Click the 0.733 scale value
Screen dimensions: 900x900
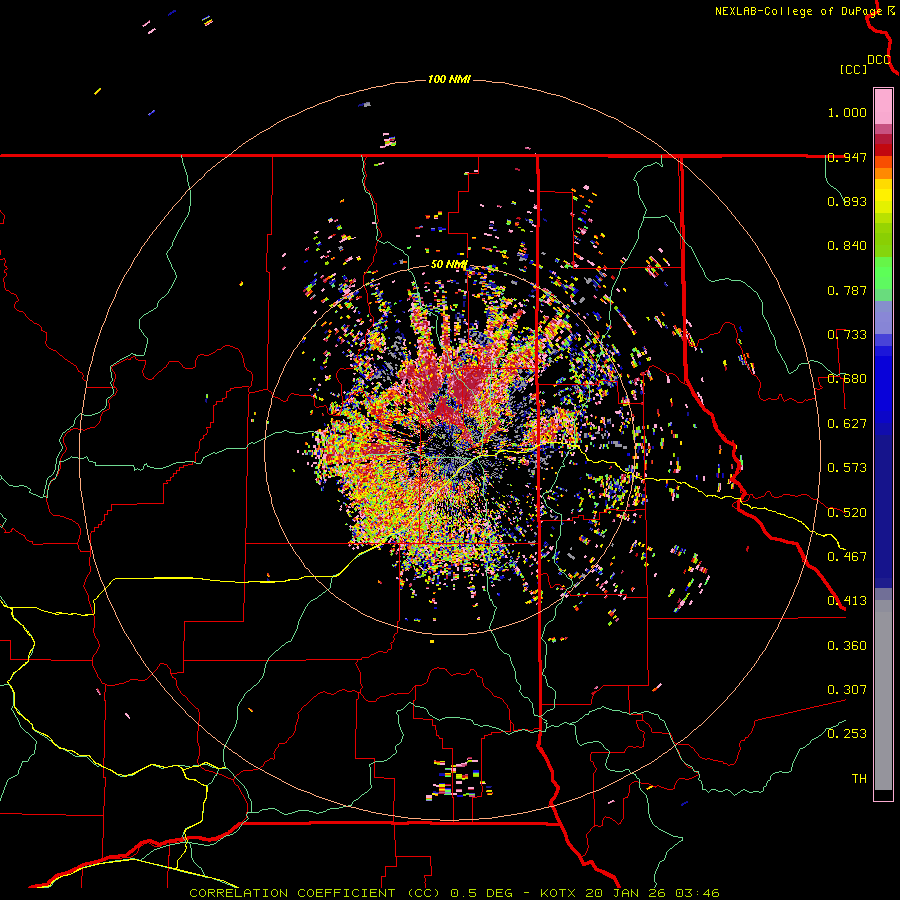tap(847, 335)
